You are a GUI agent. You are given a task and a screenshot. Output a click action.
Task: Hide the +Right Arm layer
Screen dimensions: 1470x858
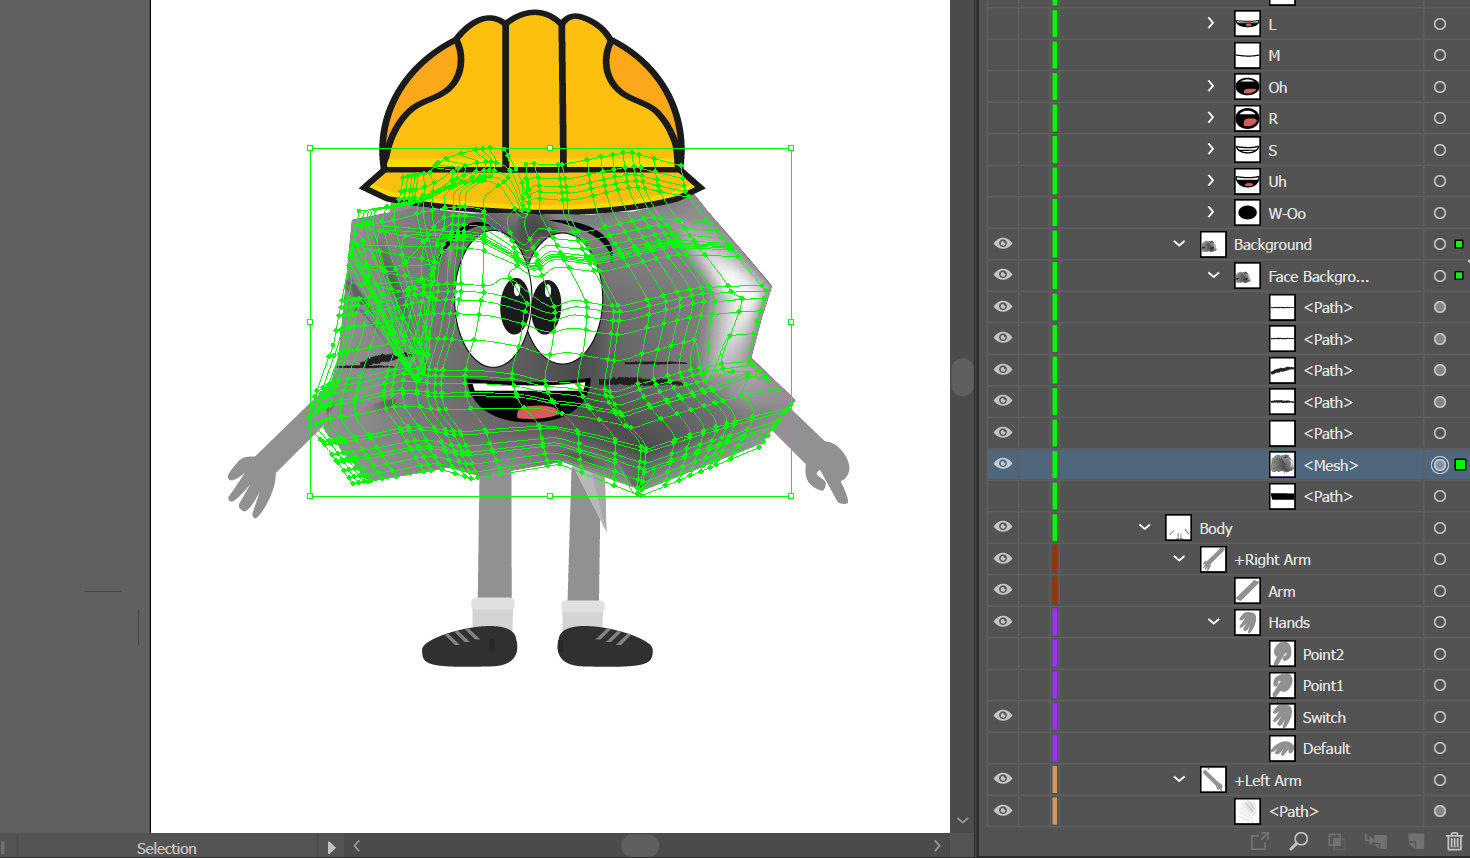pyautogui.click(x=1003, y=559)
